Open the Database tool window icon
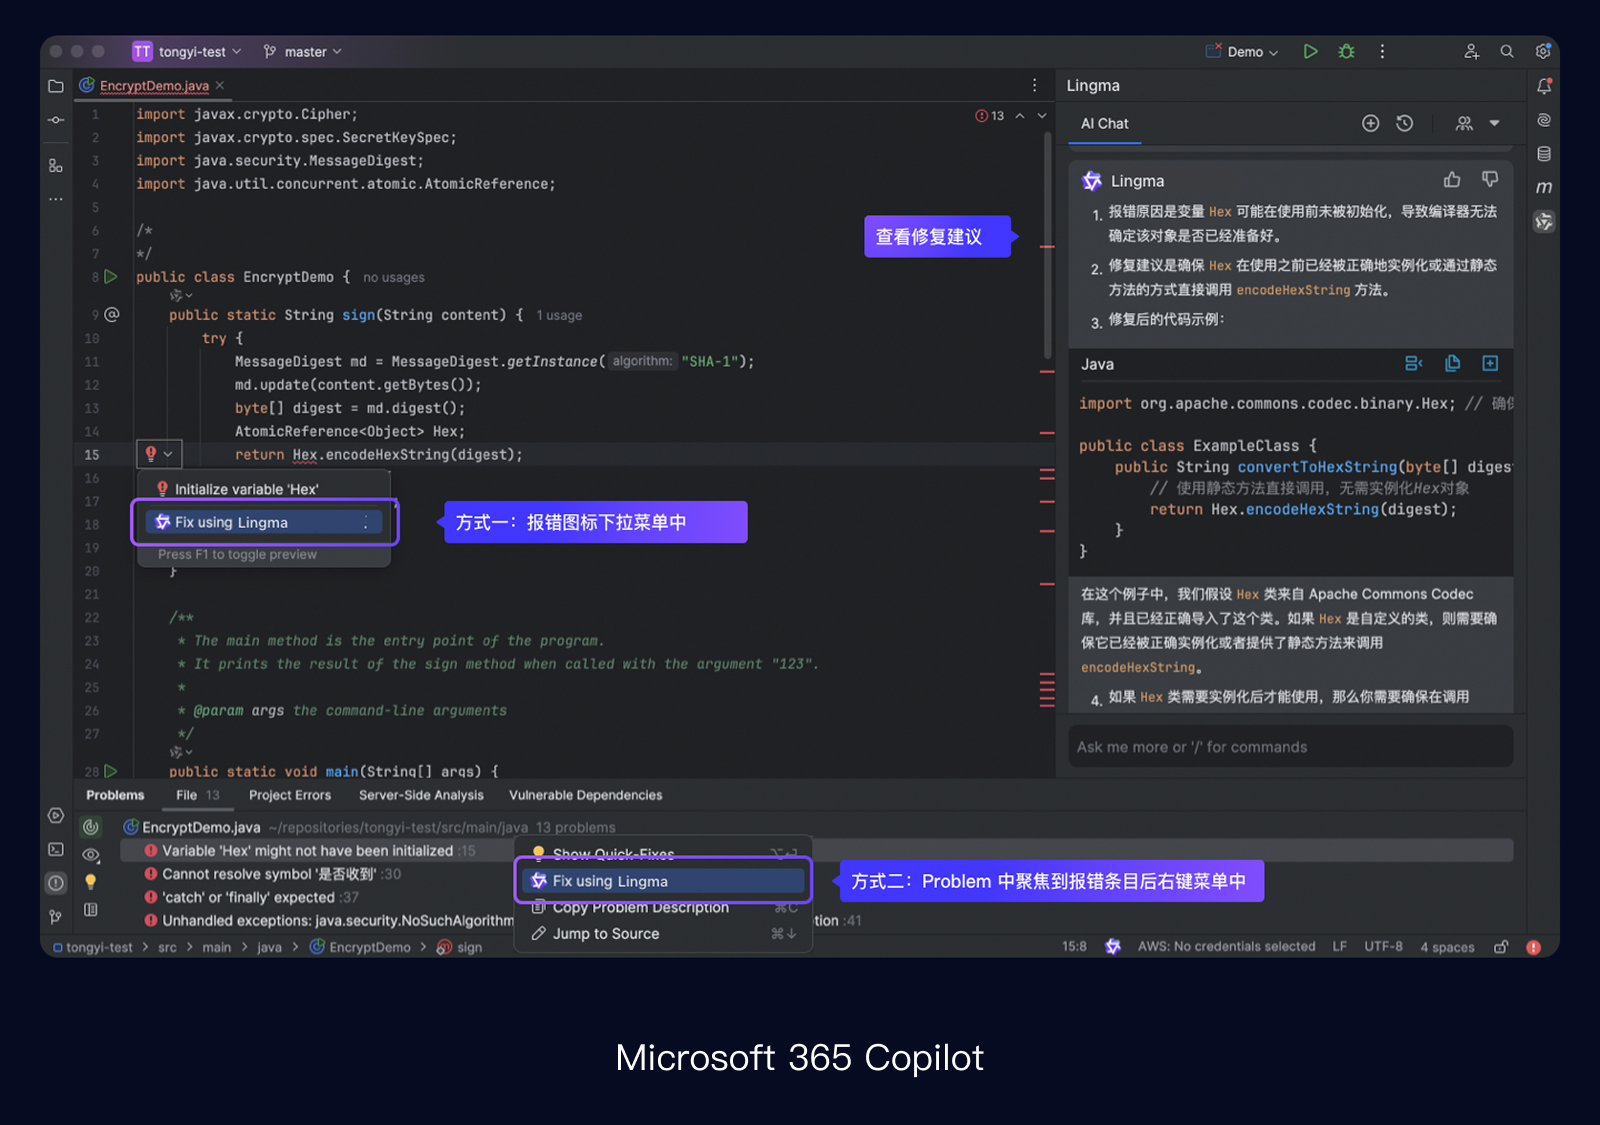The height and width of the screenshot is (1125, 1600). pyautogui.click(x=1544, y=154)
